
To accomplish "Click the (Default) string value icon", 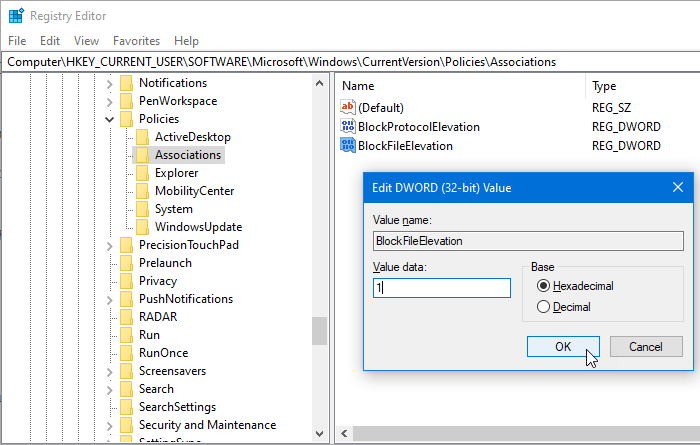I will click(348, 107).
